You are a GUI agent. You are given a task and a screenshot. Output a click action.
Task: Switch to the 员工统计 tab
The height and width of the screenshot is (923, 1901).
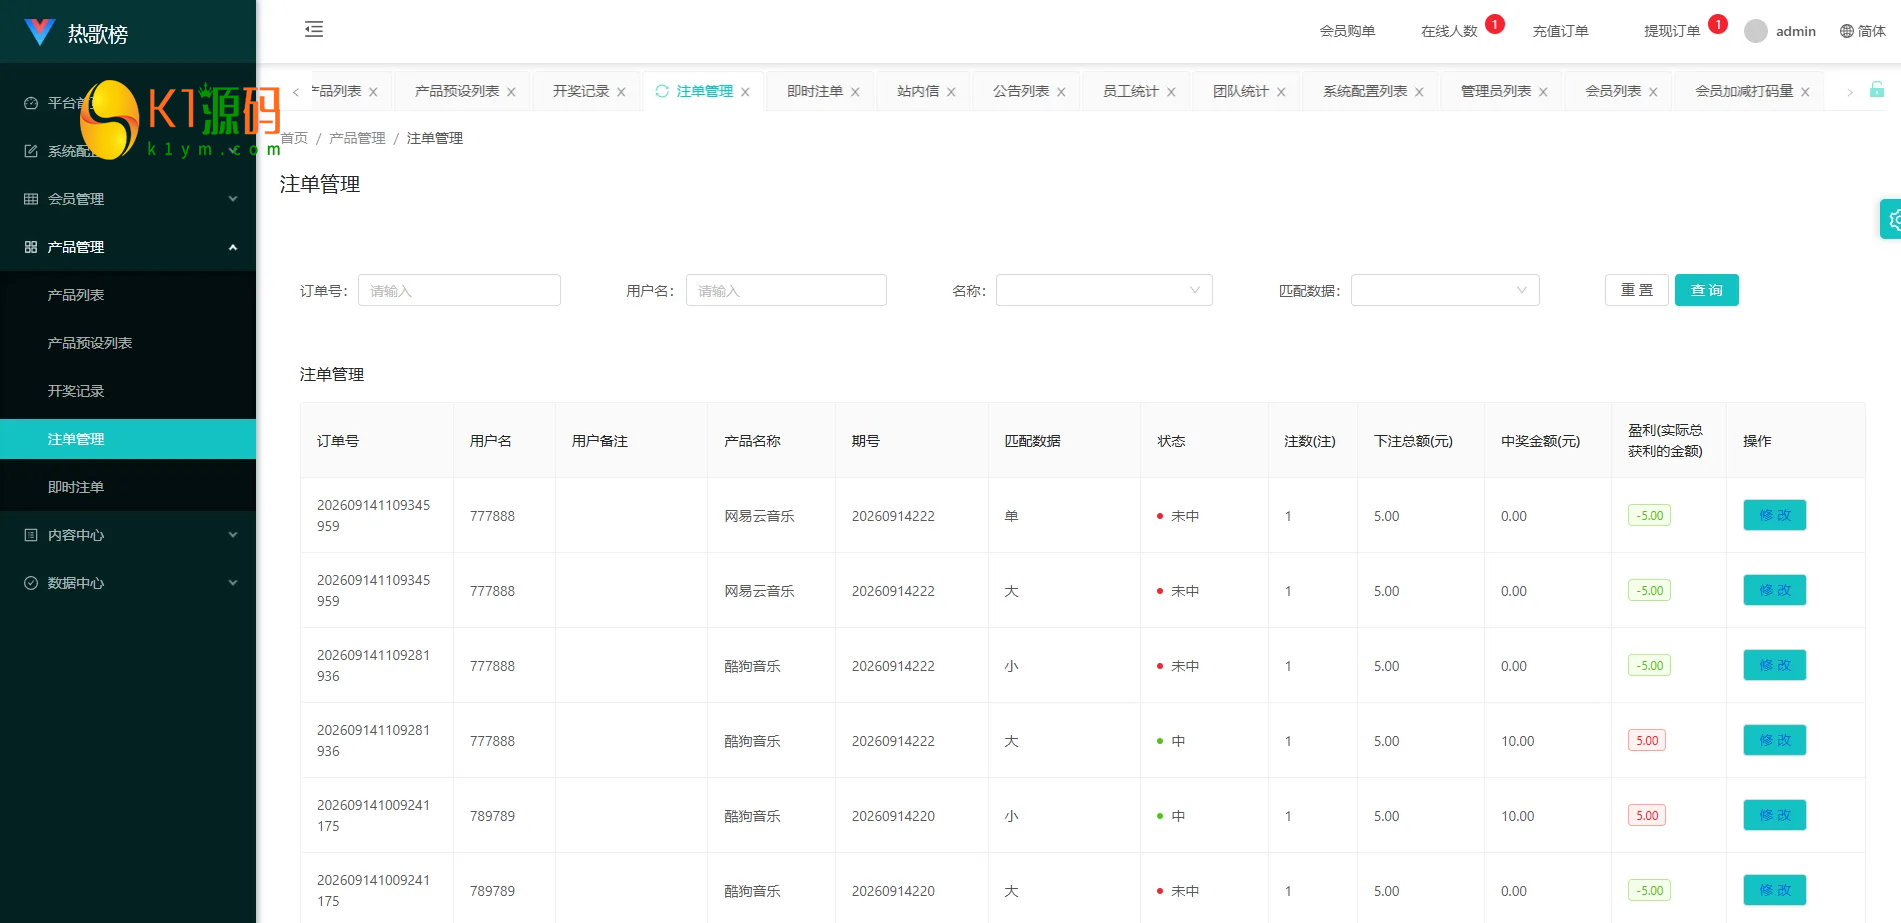pyautogui.click(x=1131, y=91)
